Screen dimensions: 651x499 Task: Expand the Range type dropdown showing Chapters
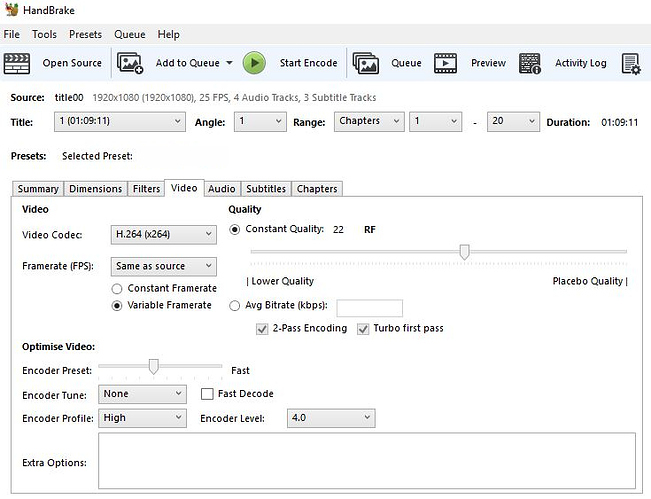369,122
